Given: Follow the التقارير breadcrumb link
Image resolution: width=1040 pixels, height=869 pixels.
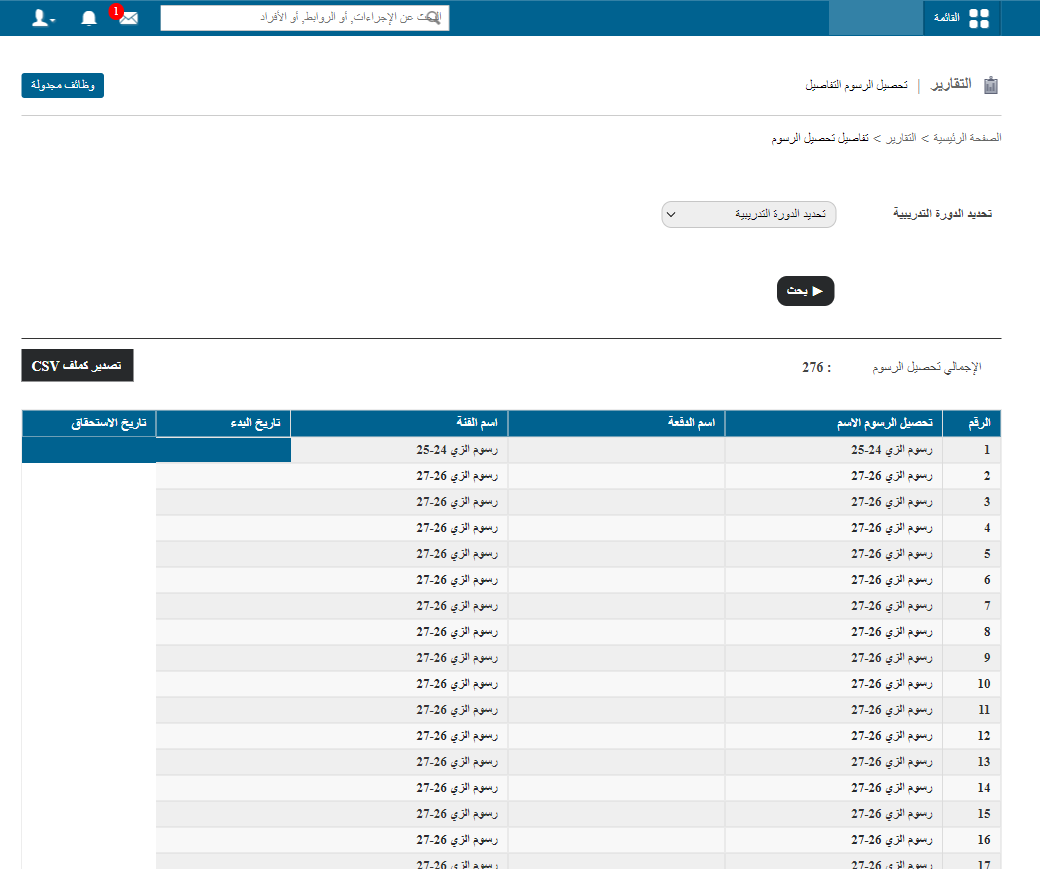Looking at the screenshot, I should pos(901,137).
